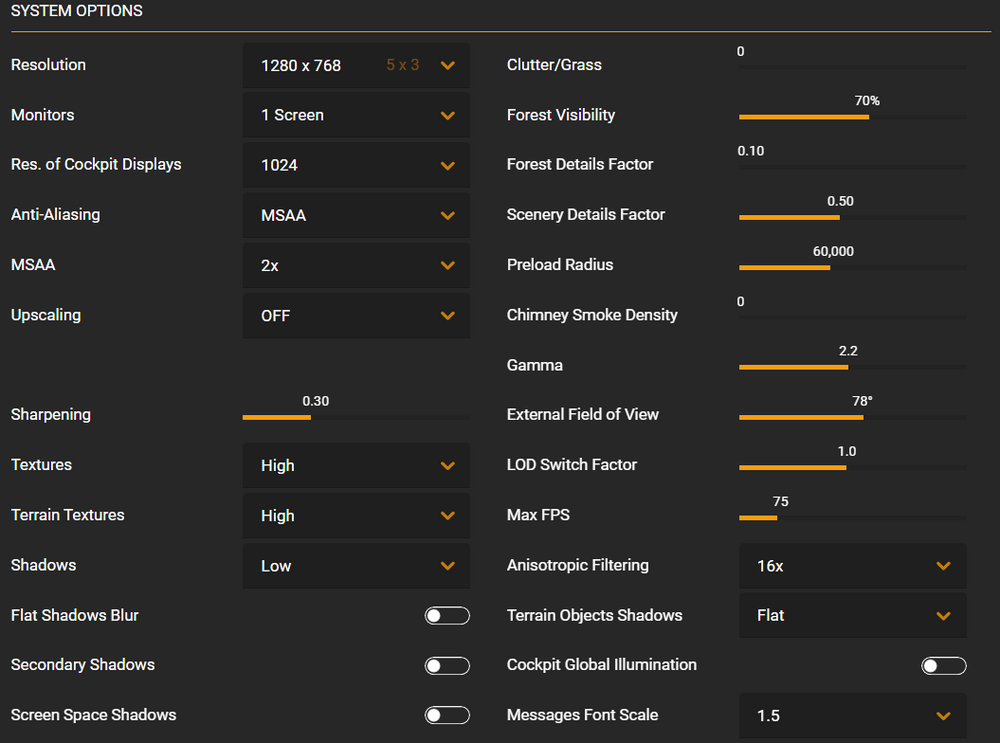This screenshot has width=1000, height=743.
Task: Open the Resolution dropdown showing 1280 x 768
Action: [355, 65]
